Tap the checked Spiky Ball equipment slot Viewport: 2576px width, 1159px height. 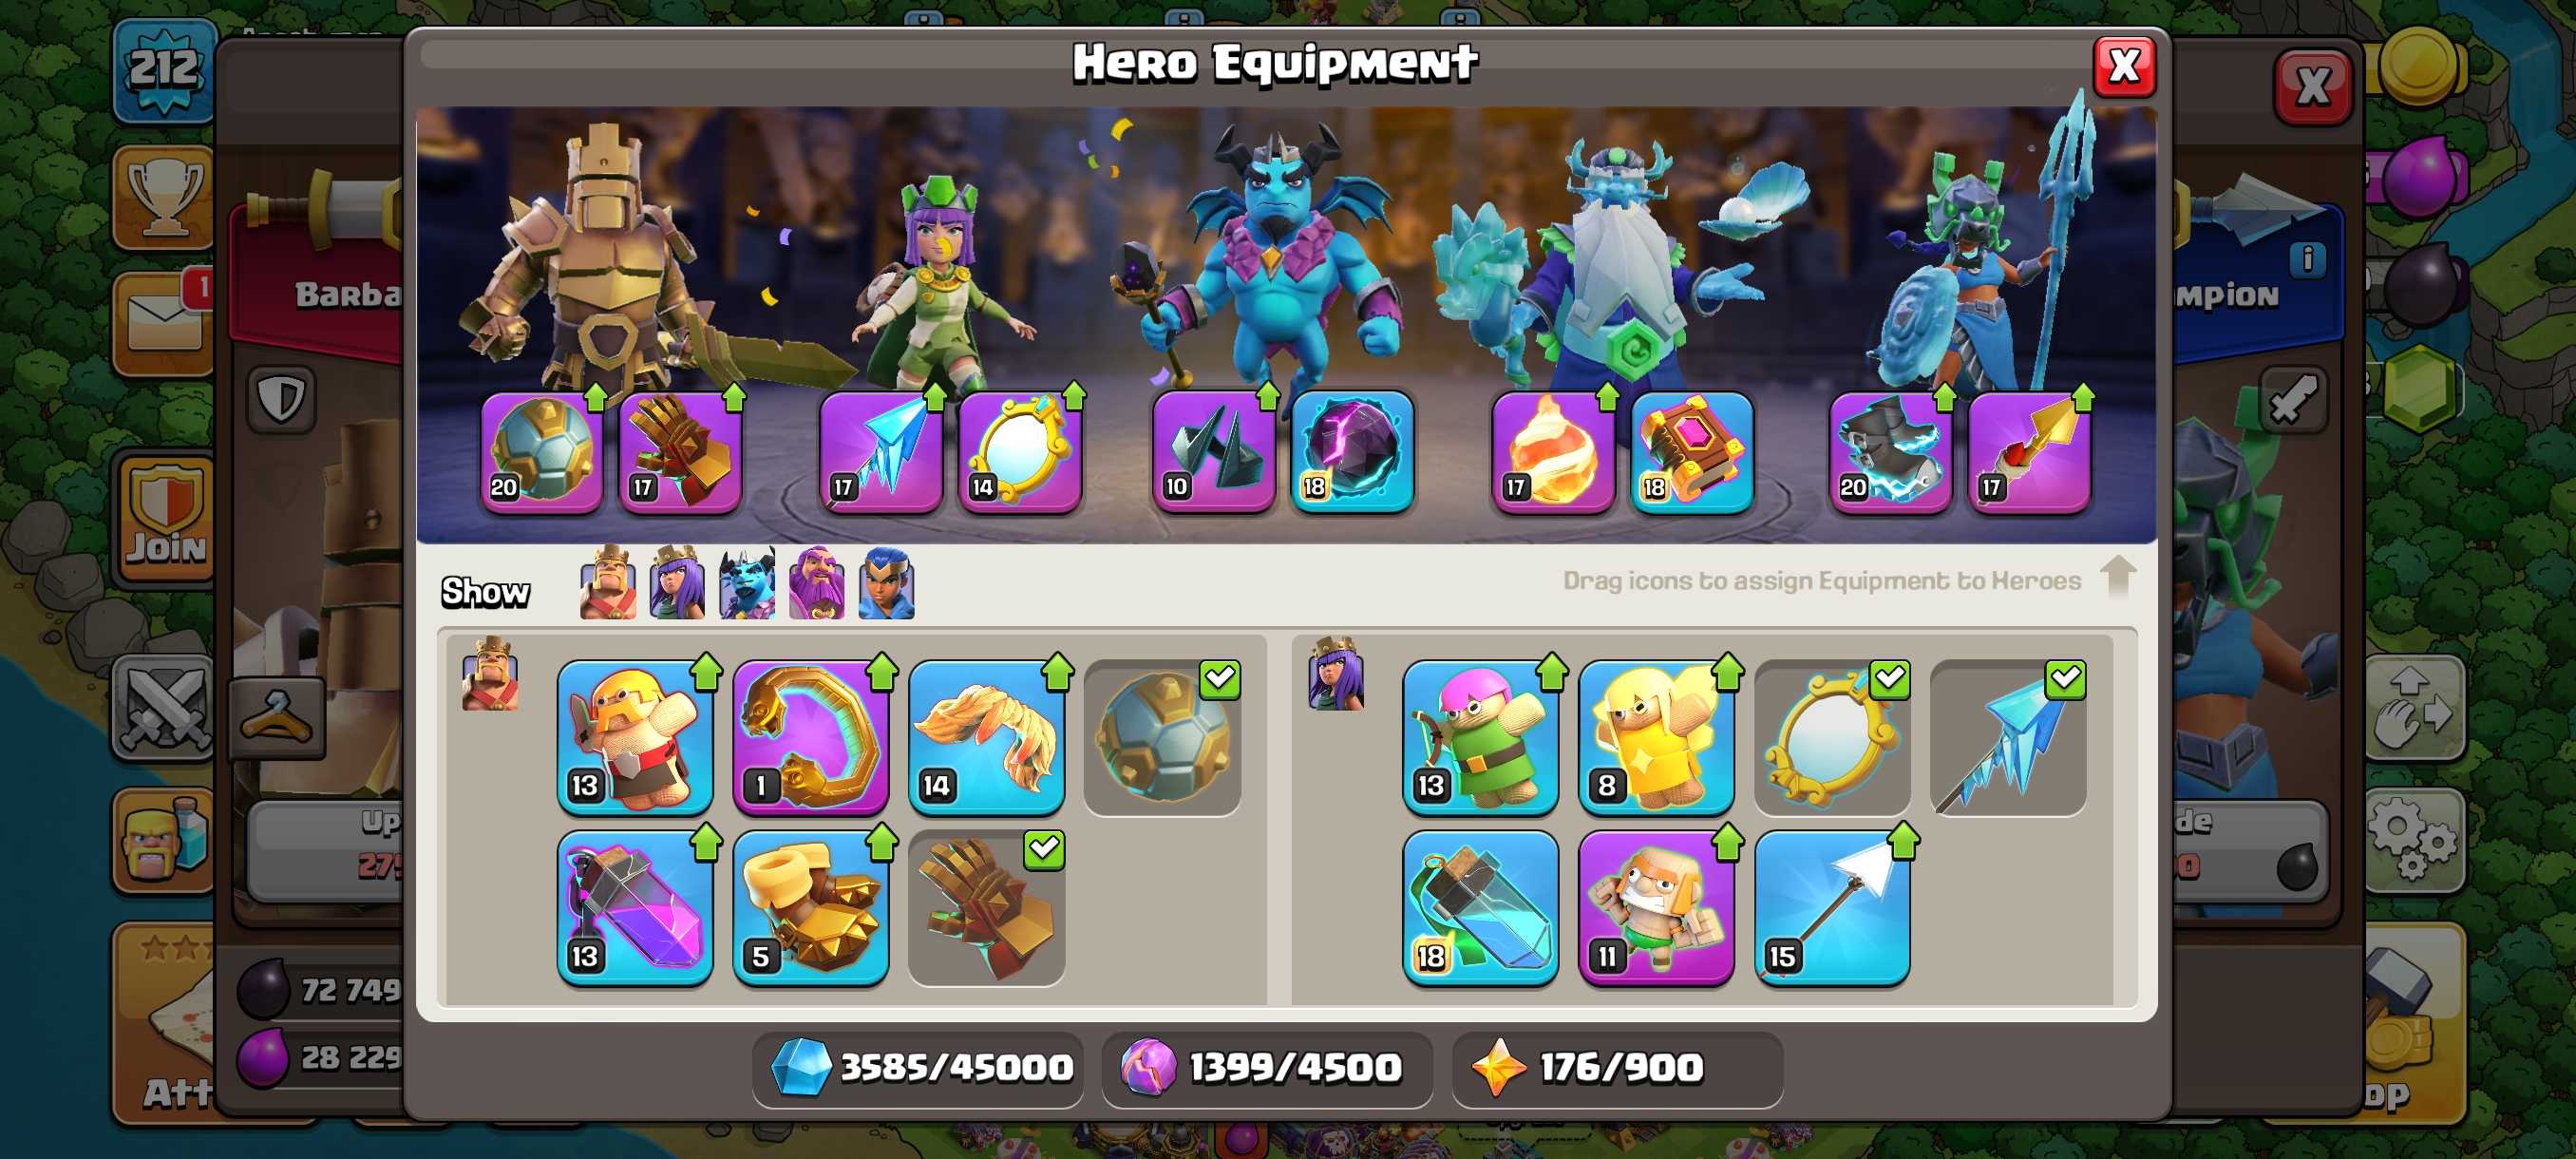(x=1162, y=736)
